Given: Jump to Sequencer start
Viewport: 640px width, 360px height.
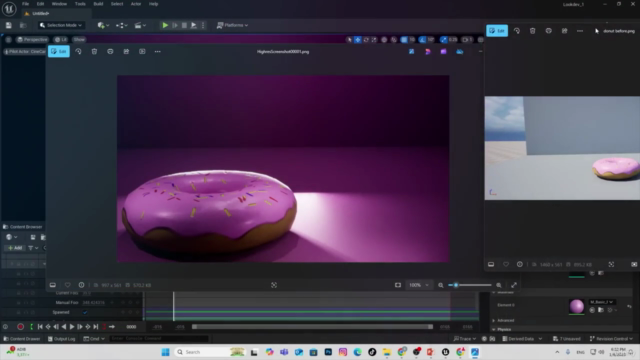Looking at the screenshot, I should tap(40, 327).
